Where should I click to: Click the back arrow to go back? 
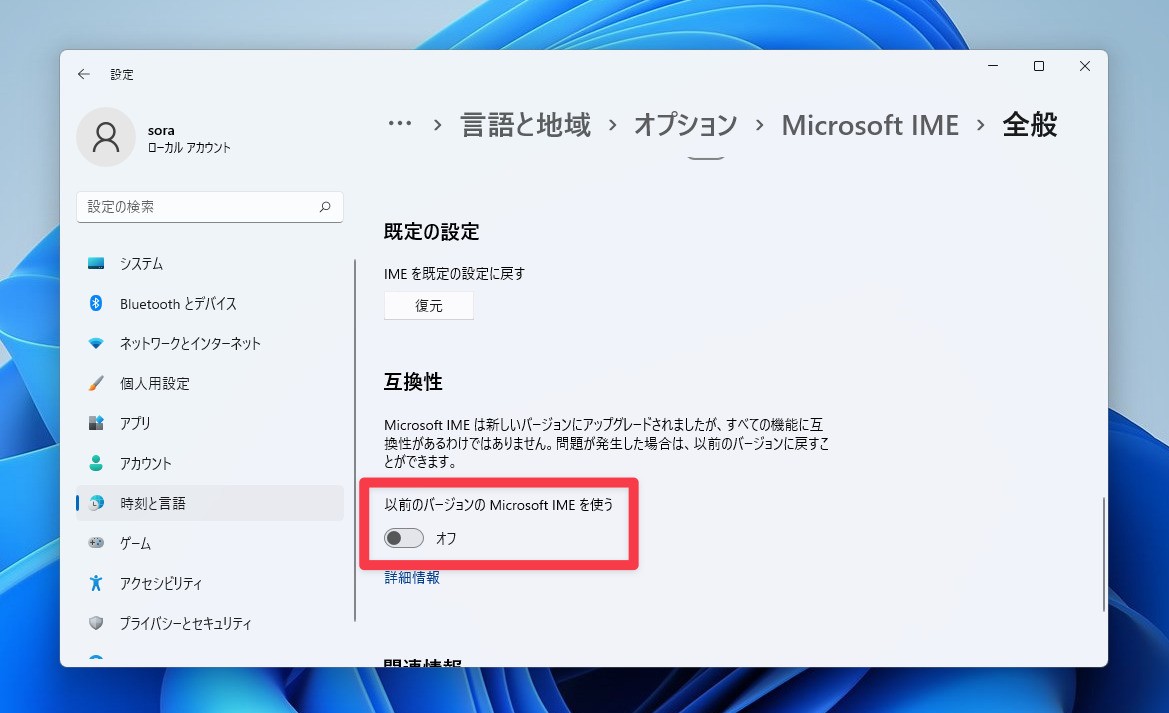pyautogui.click(x=84, y=74)
